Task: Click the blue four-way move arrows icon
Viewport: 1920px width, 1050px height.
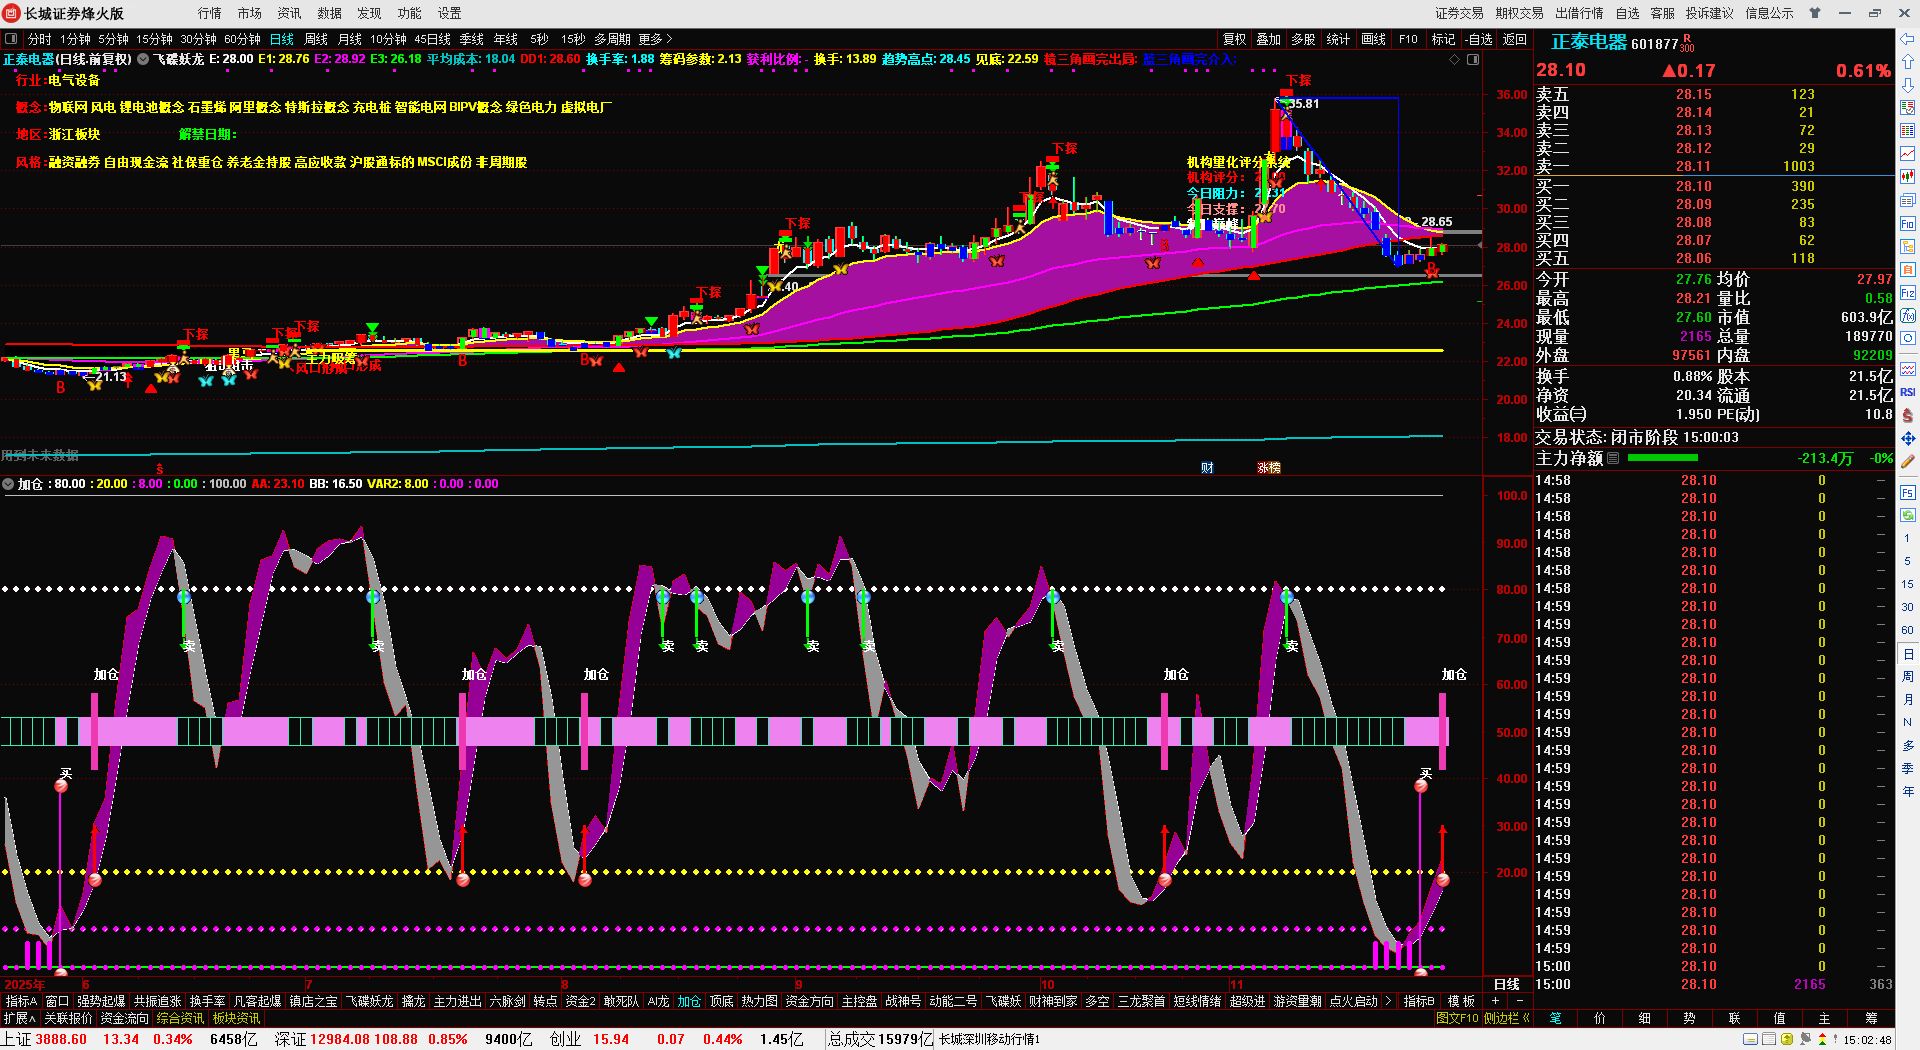Action: (1908, 438)
